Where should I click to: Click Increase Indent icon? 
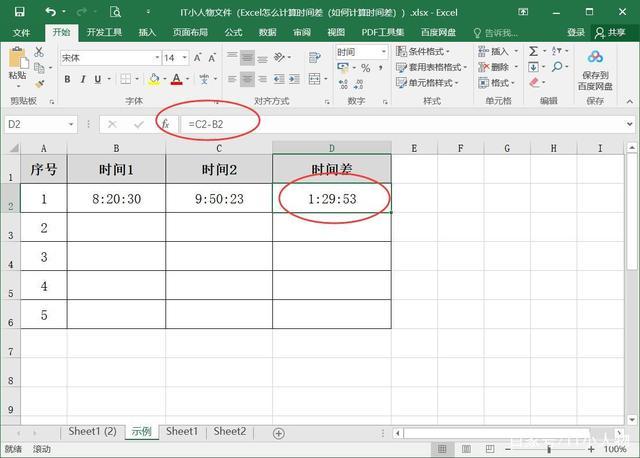pos(294,79)
